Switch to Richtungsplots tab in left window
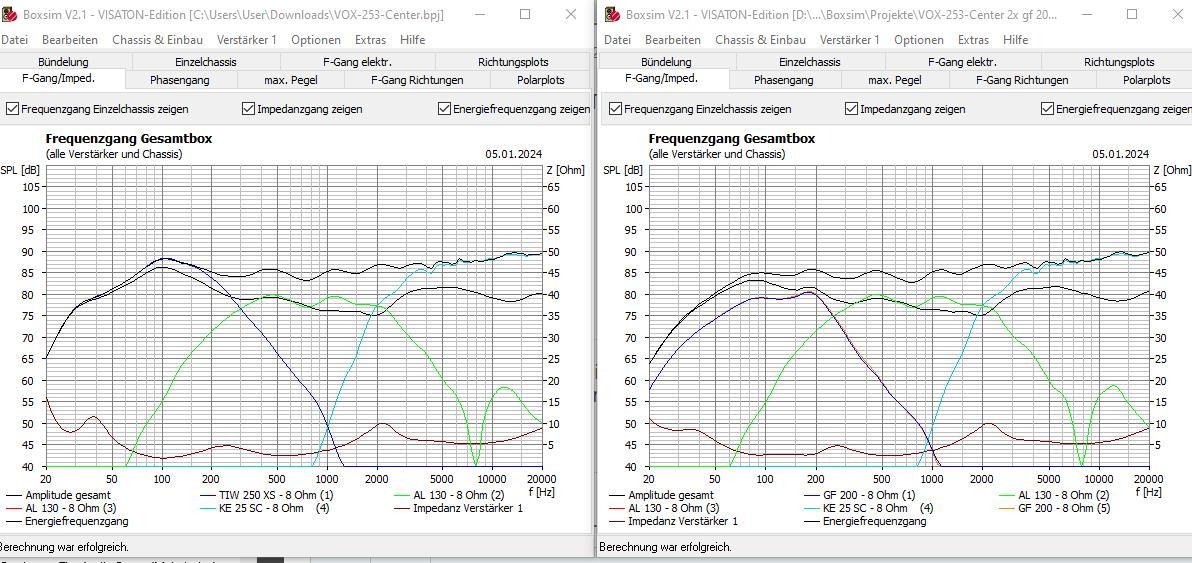The height and width of the screenshot is (563, 1192). coord(513,62)
